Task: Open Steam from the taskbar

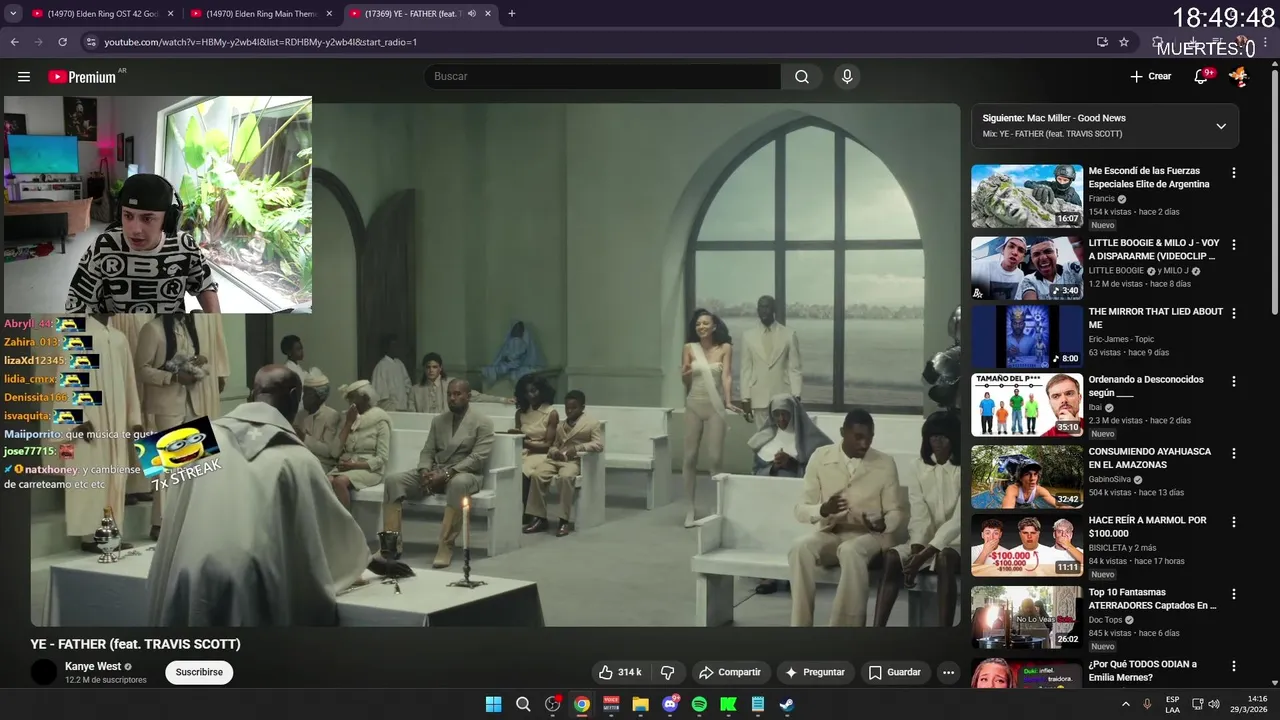Action: [x=788, y=704]
